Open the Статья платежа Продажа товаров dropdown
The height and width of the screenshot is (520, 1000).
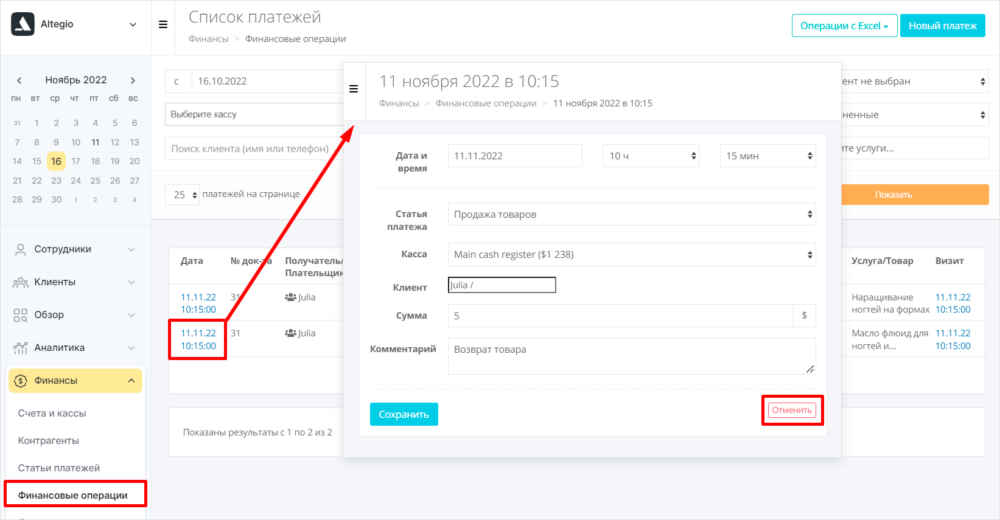click(x=632, y=214)
